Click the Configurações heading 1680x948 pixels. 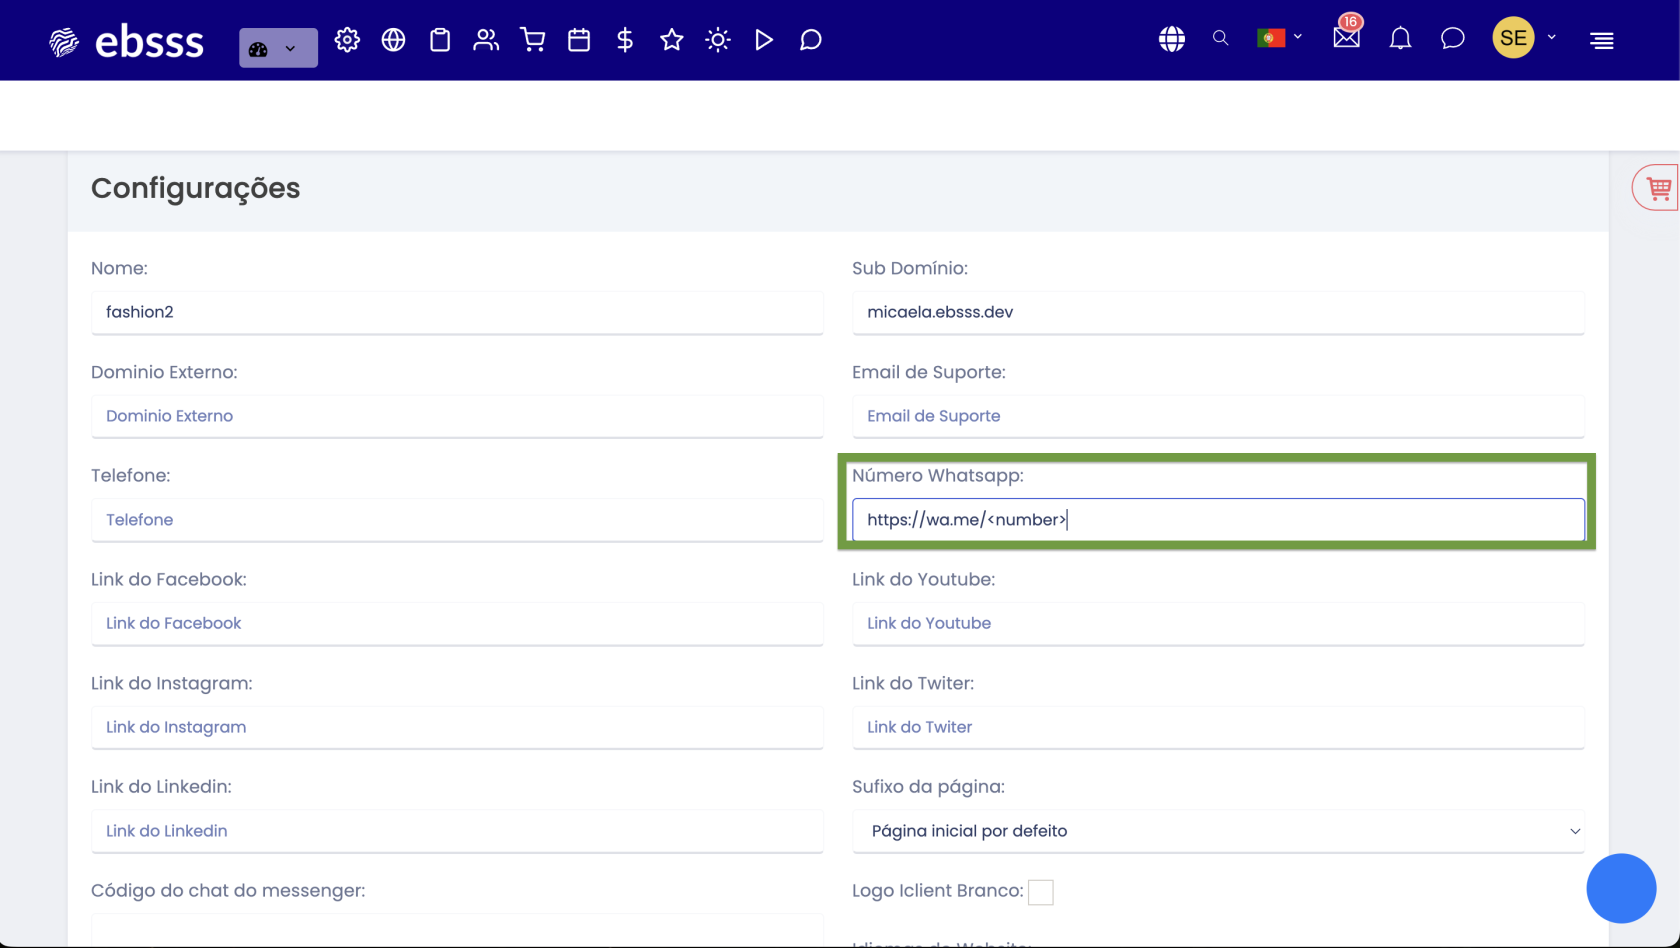195,188
